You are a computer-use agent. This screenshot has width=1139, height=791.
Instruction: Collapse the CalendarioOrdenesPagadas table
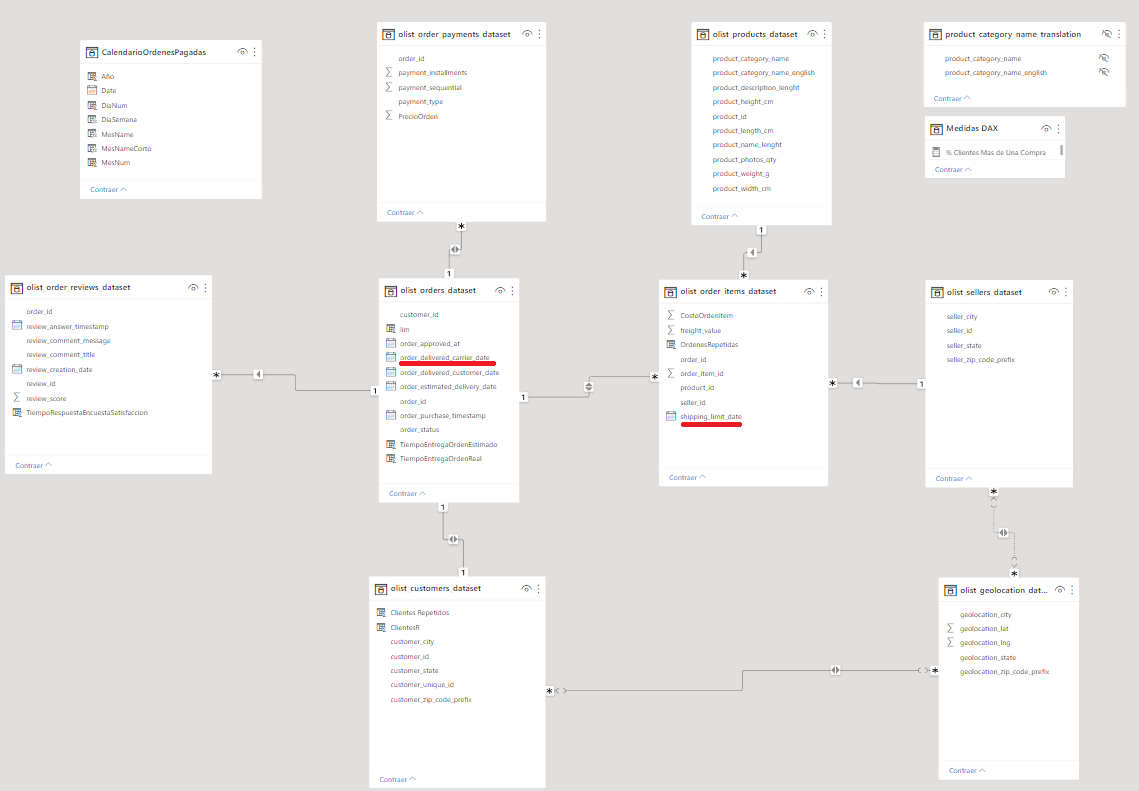pyautogui.click(x=108, y=190)
